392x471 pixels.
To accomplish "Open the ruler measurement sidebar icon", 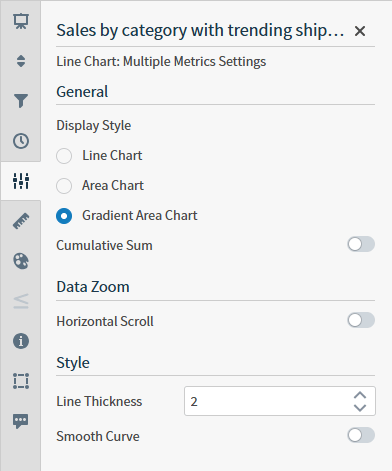I will [21, 221].
